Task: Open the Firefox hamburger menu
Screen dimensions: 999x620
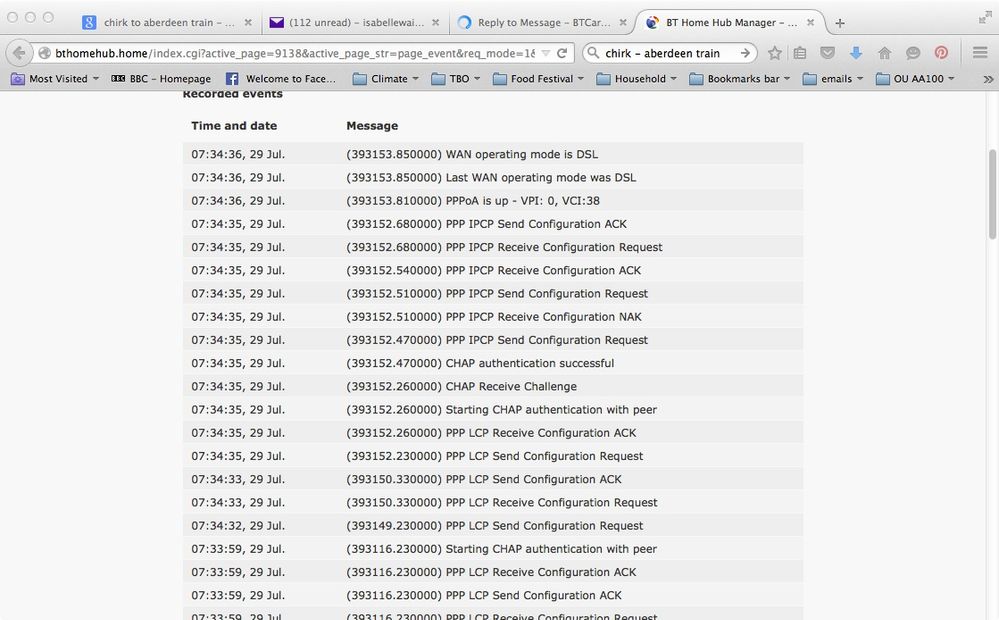Action: (x=980, y=53)
